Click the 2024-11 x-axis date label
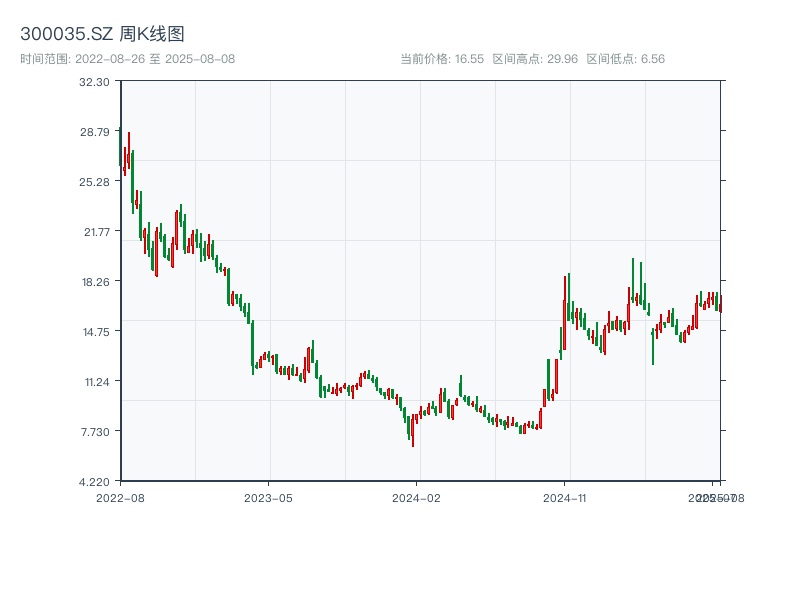 565,497
